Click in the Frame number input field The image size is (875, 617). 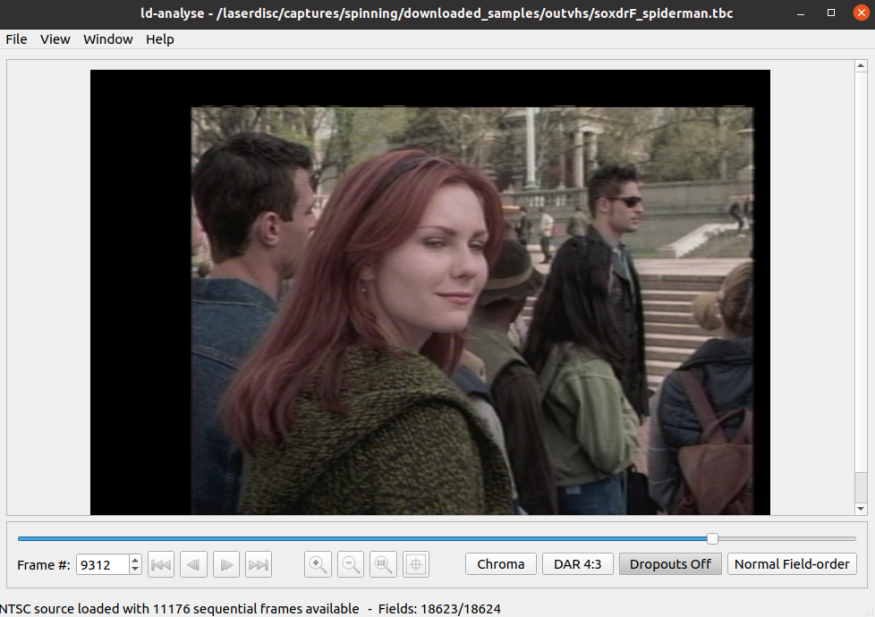103,565
